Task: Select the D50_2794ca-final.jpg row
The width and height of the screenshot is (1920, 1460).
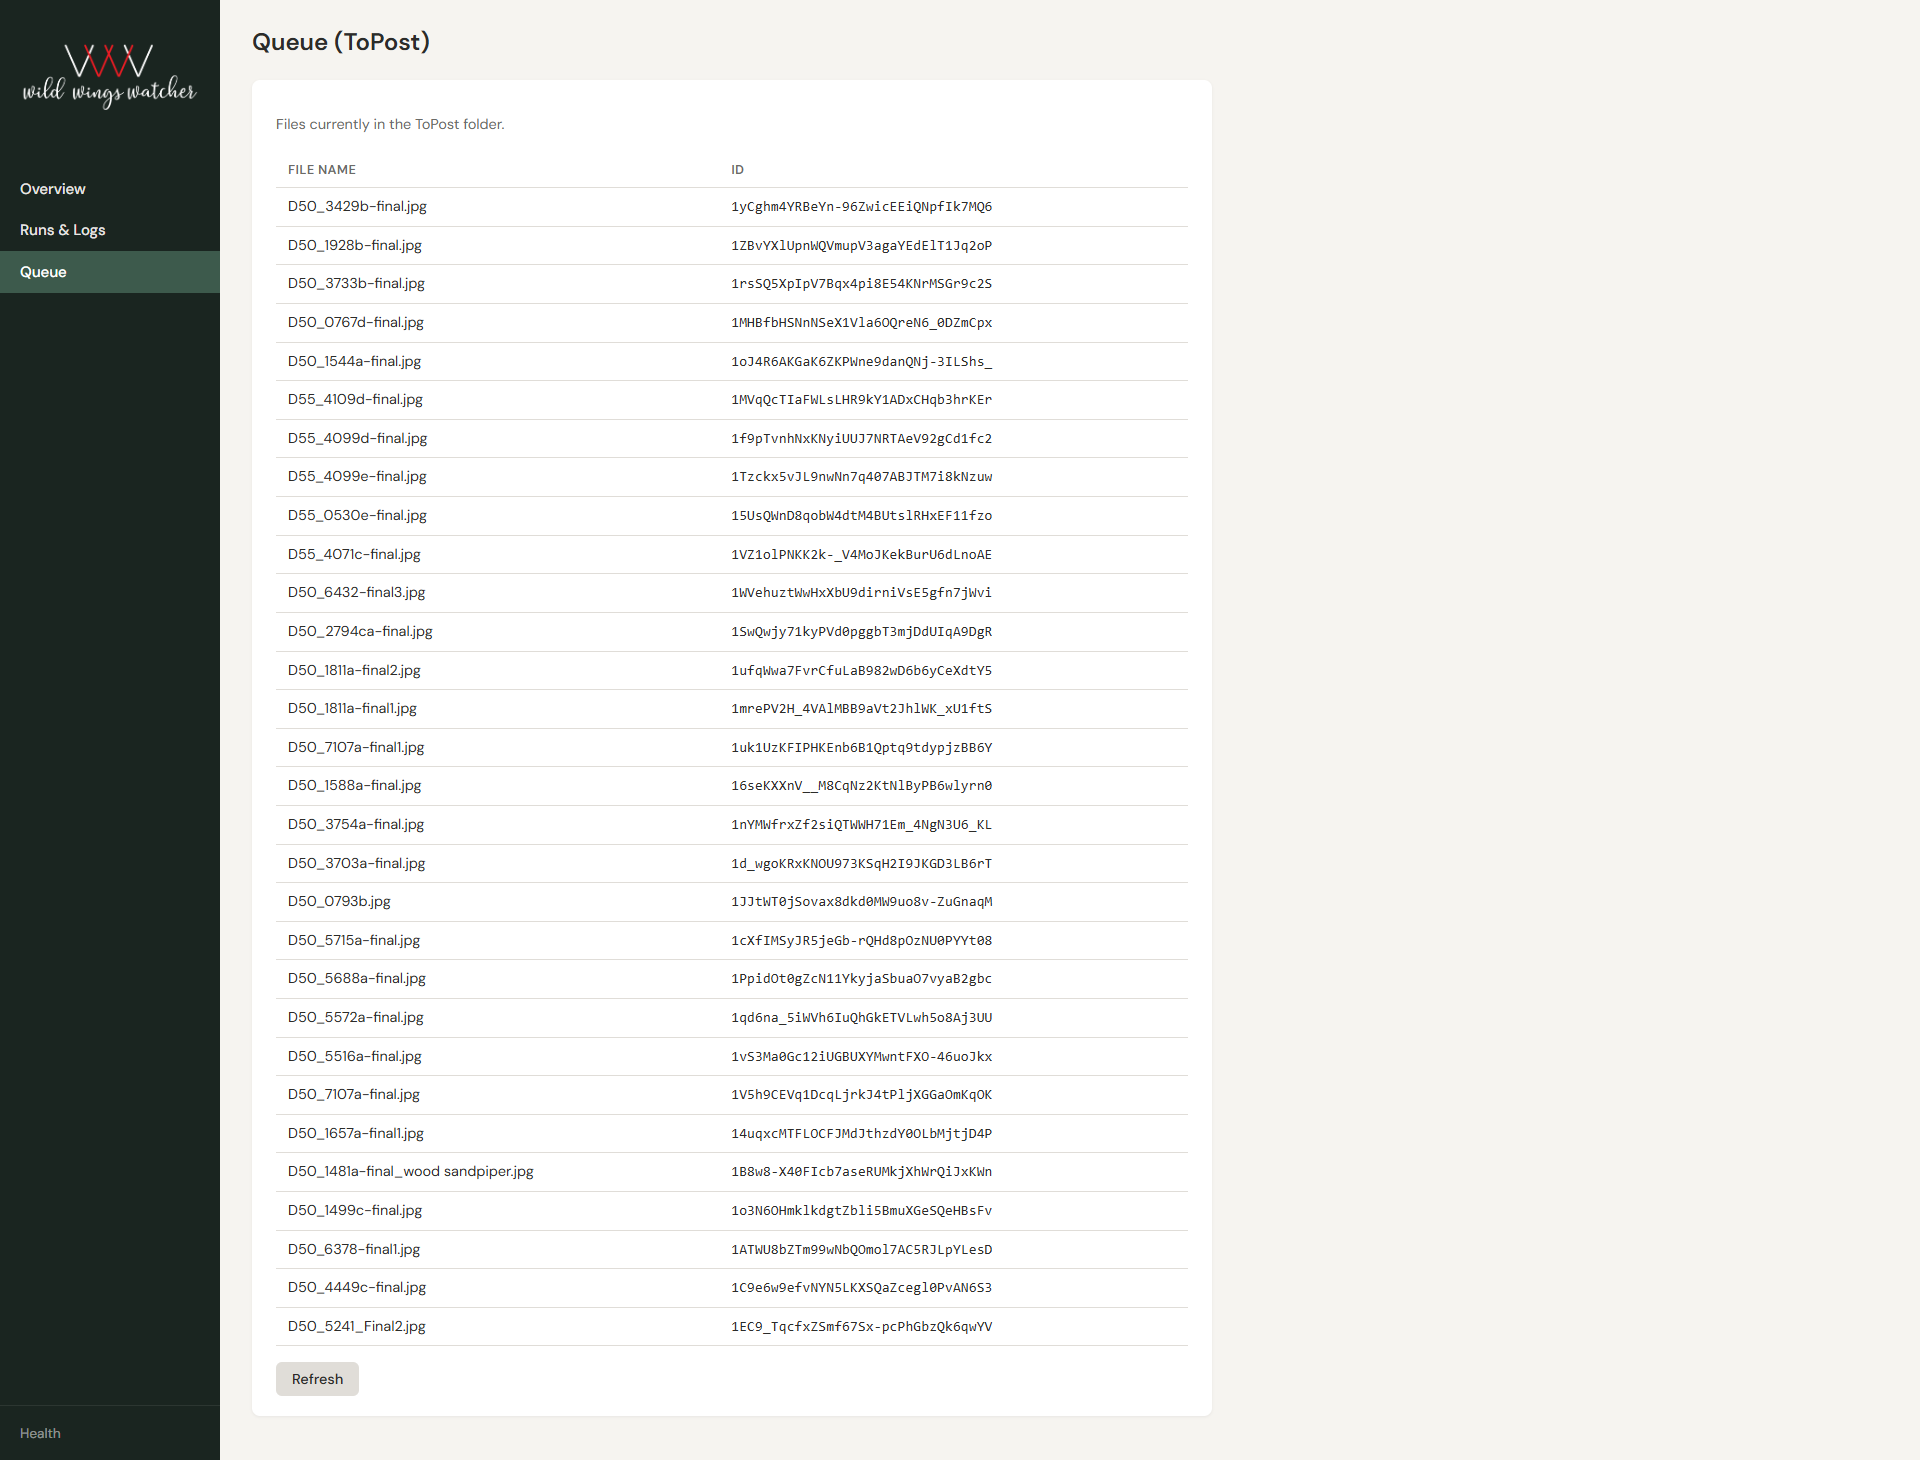Action: coord(360,631)
